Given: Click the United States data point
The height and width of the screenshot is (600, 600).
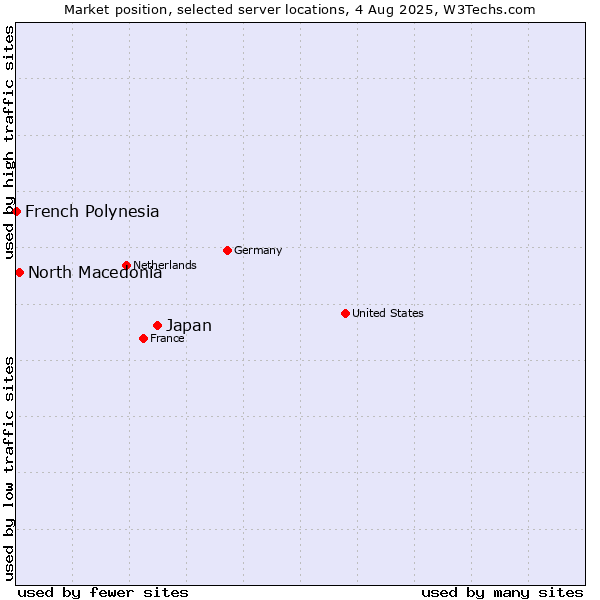Looking at the screenshot, I should 345,313.
